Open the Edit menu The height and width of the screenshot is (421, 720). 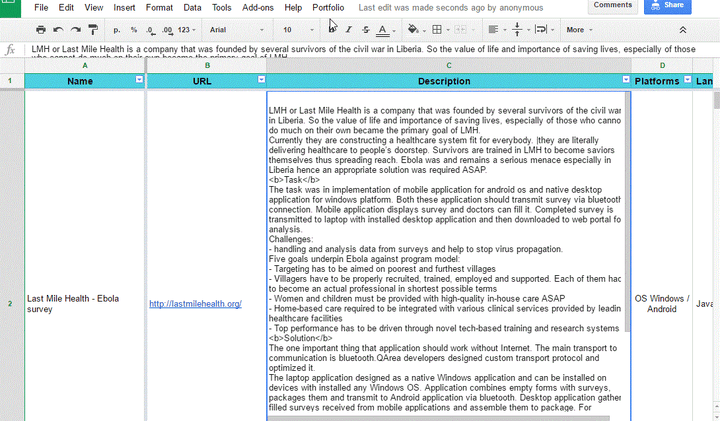pos(66,7)
